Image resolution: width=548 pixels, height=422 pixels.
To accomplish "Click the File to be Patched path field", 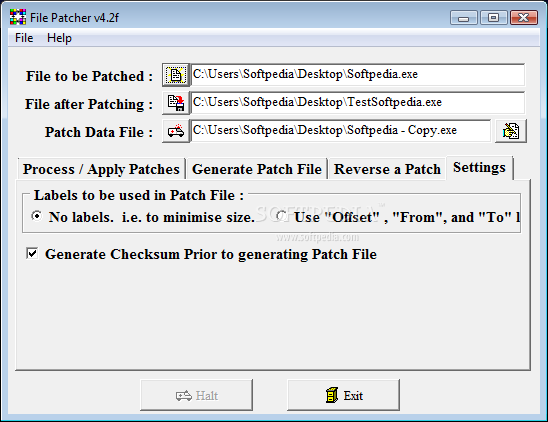I will pos(358,75).
